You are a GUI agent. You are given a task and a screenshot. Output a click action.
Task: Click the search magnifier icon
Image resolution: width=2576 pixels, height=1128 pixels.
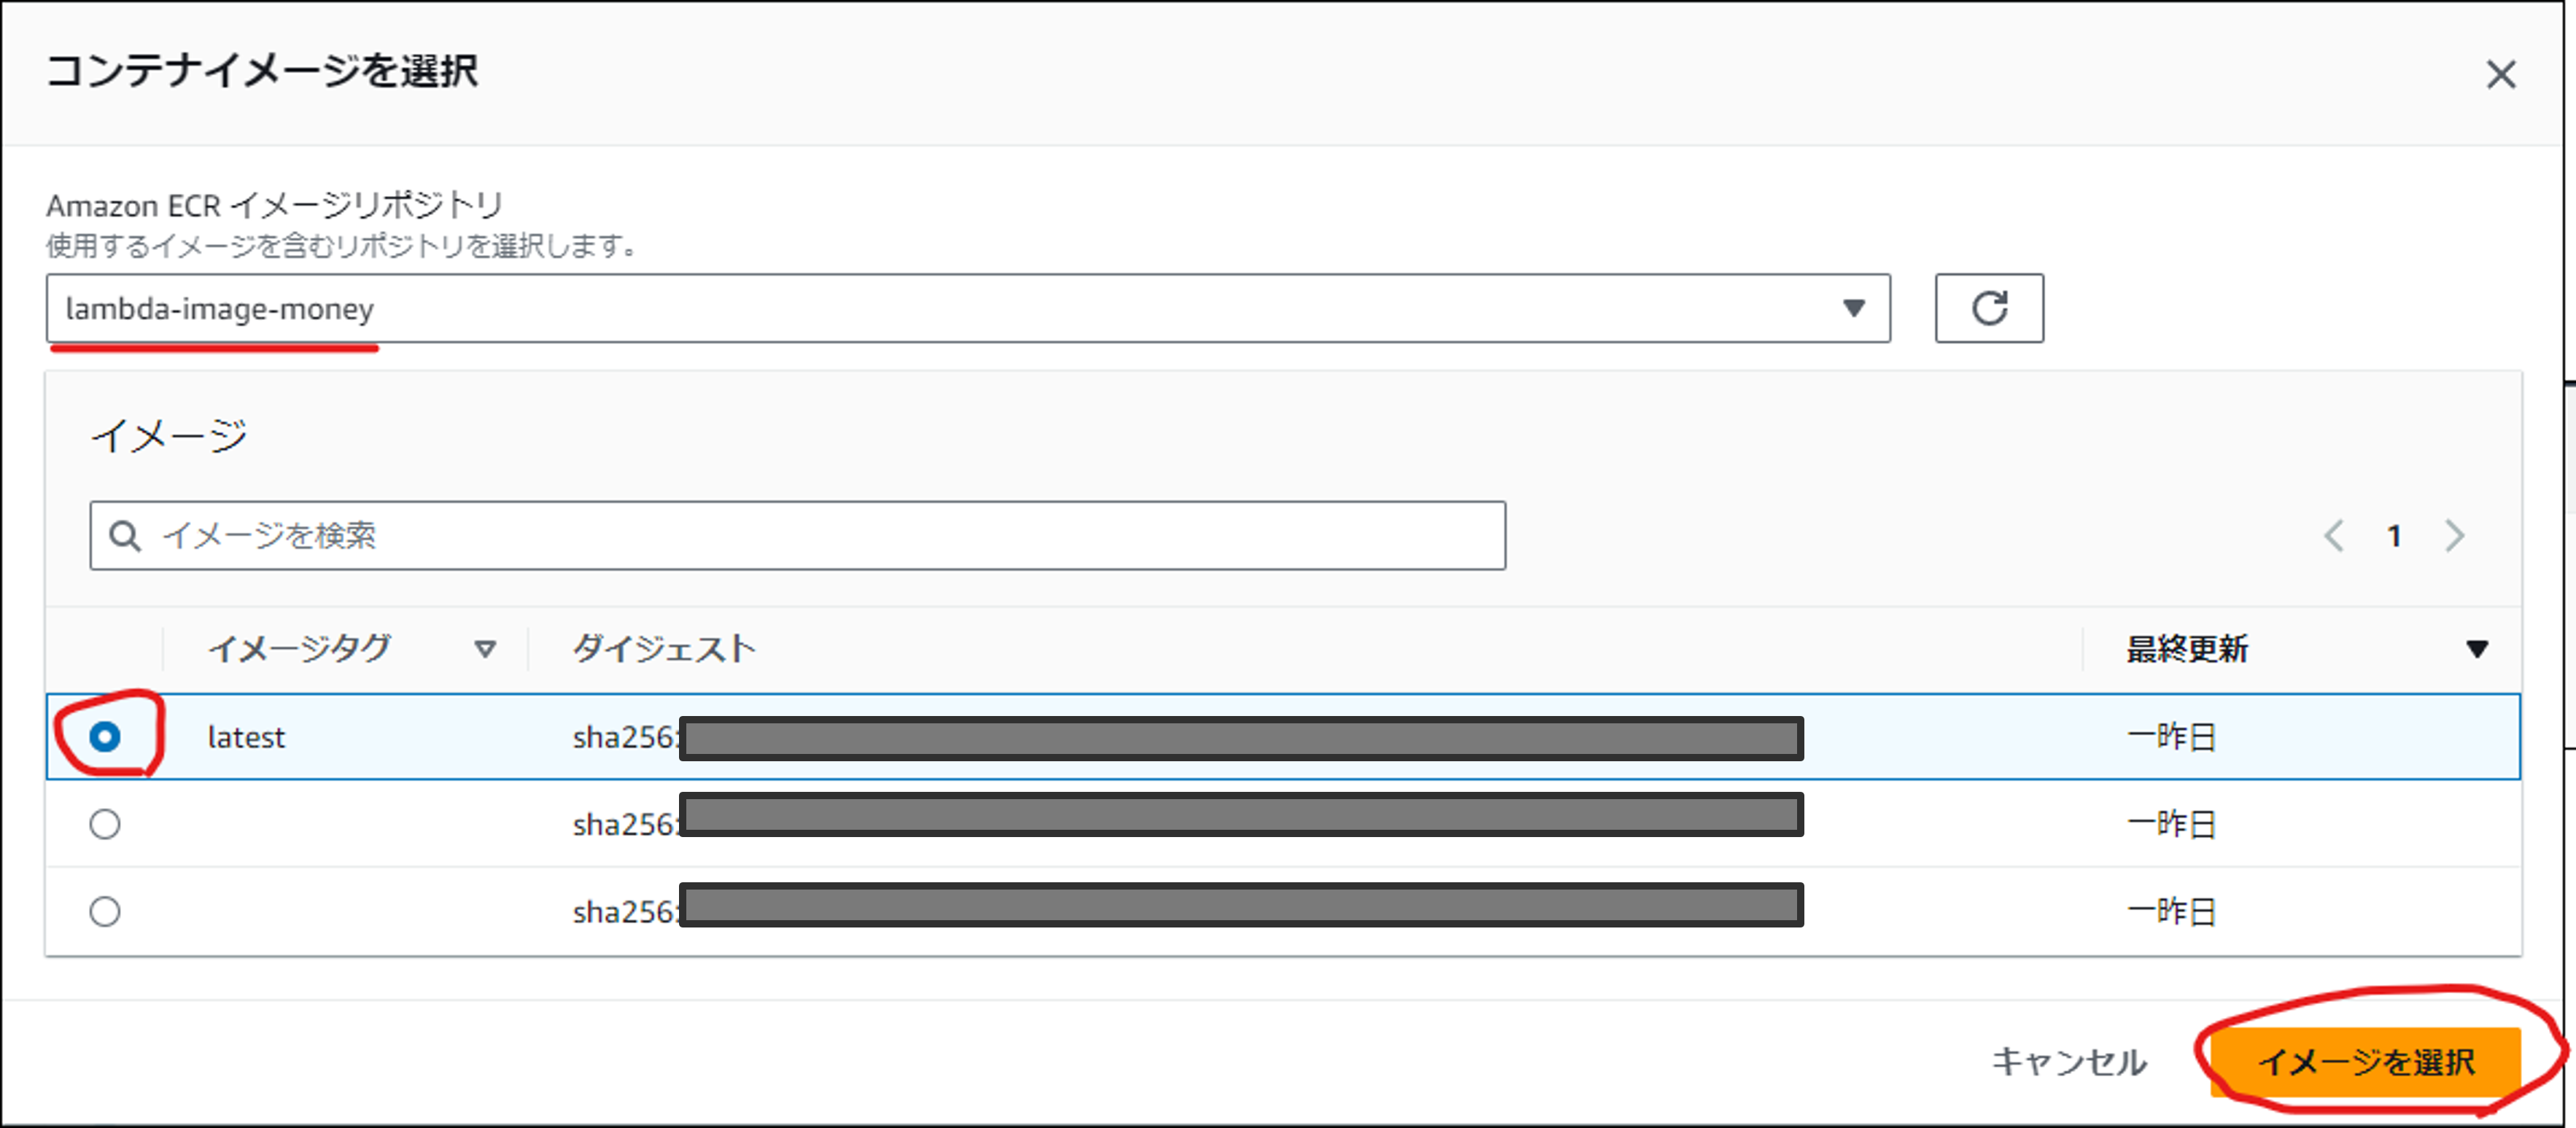click(125, 535)
